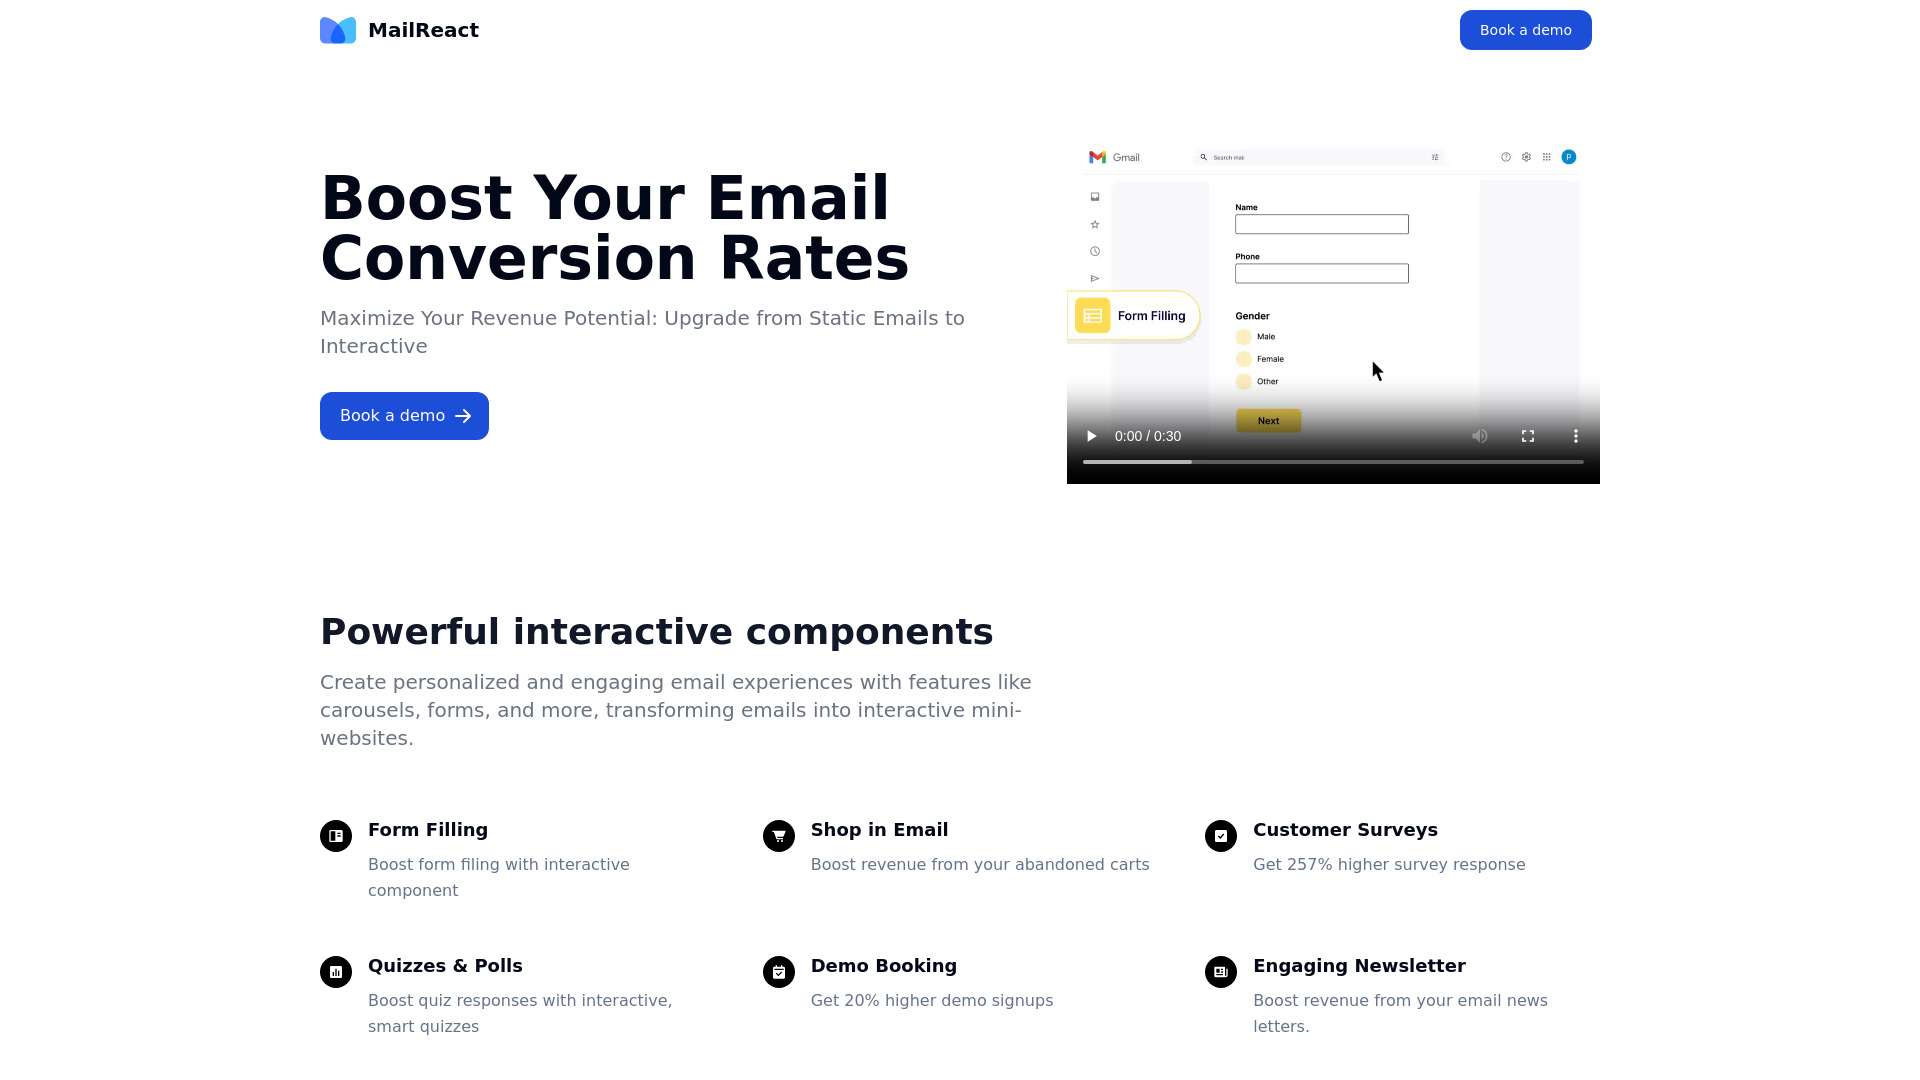
Task: Click the Demo Booking icon
Action: click(778, 972)
